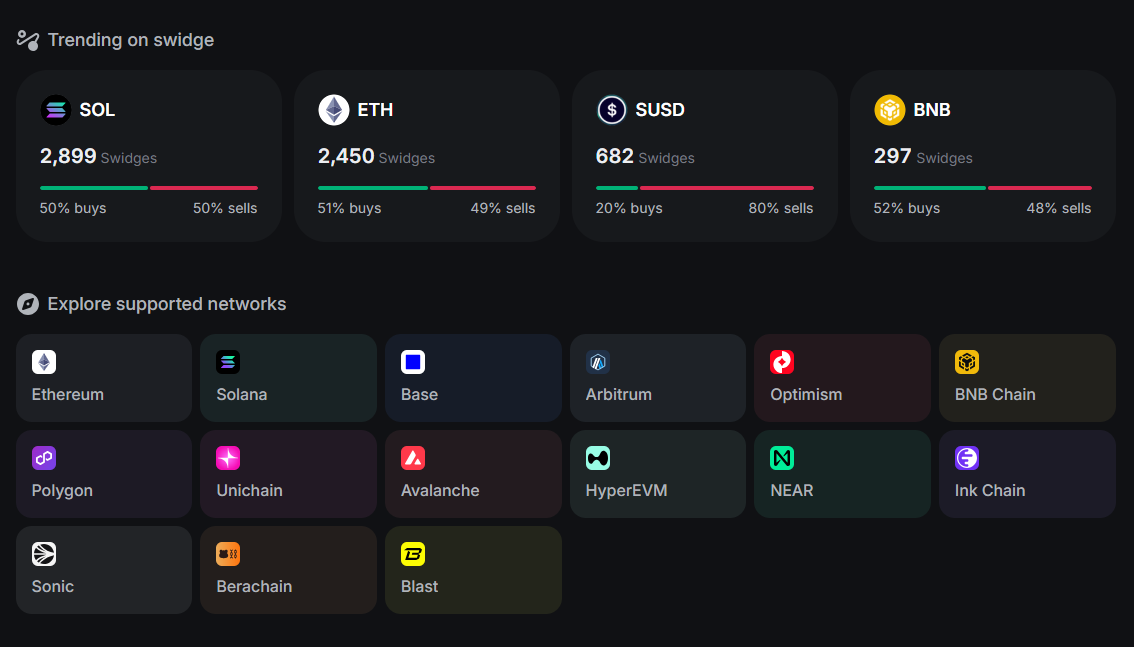Choose the BNB Chain network card

pos(1027,378)
